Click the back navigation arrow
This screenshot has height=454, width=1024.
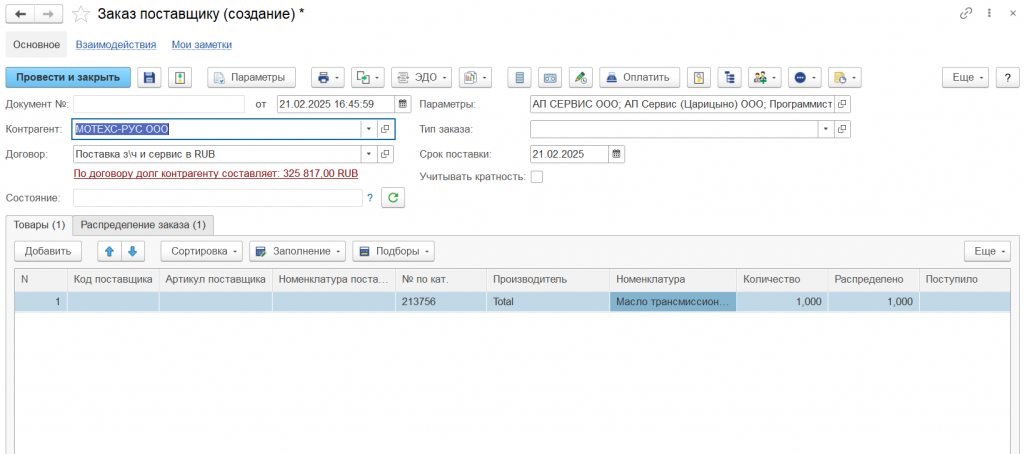click(19, 14)
